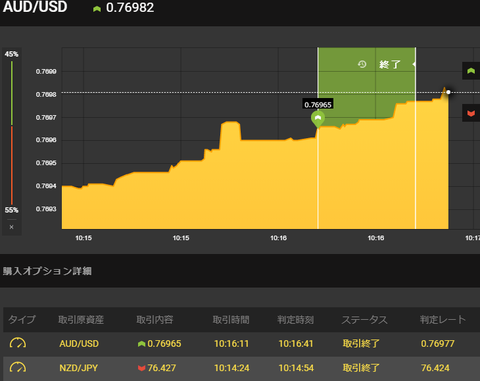Click the 0.7699 price axis label
This screenshot has width=480, height=381.
pos(46,71)
